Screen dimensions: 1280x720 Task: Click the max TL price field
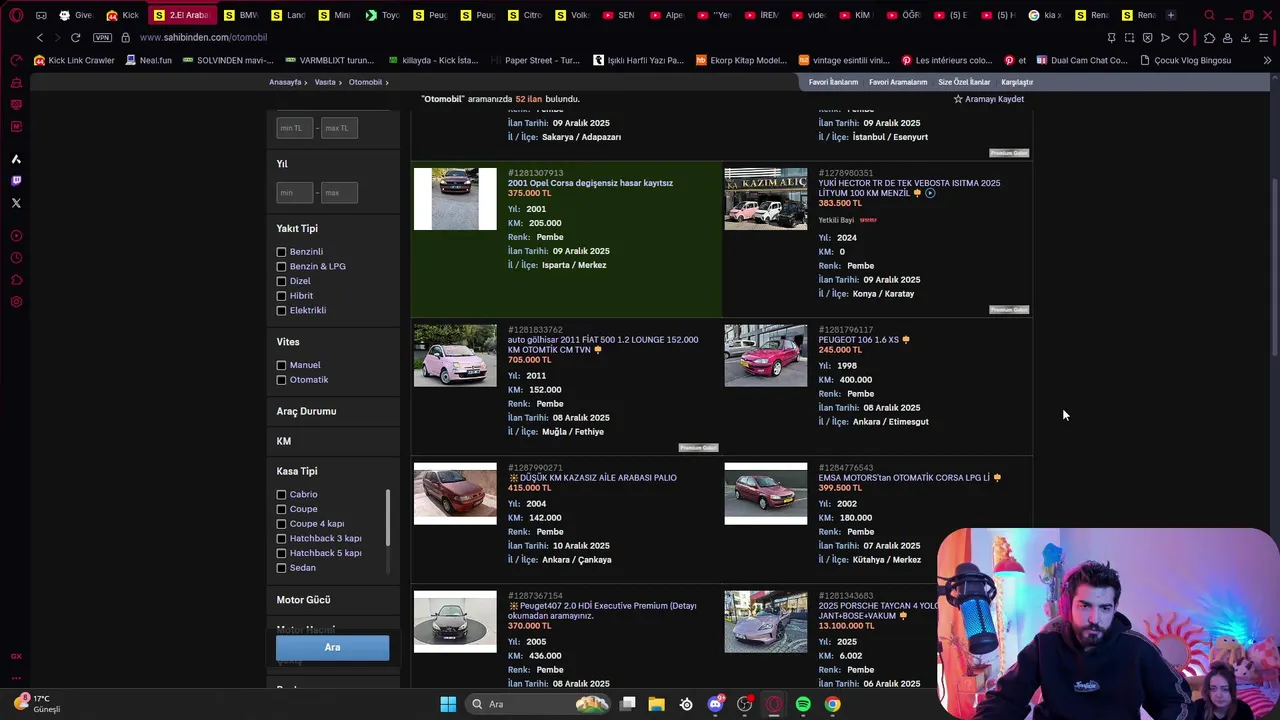tap(339, 128)
